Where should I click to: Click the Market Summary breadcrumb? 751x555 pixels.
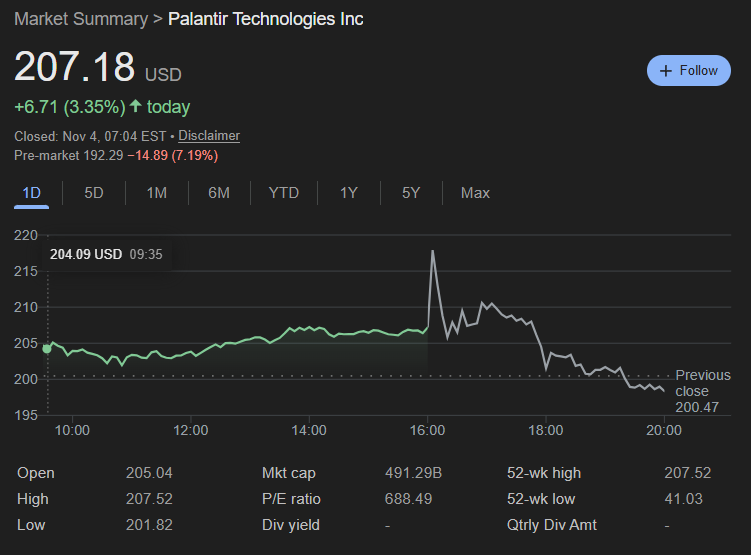click(79, 19)
